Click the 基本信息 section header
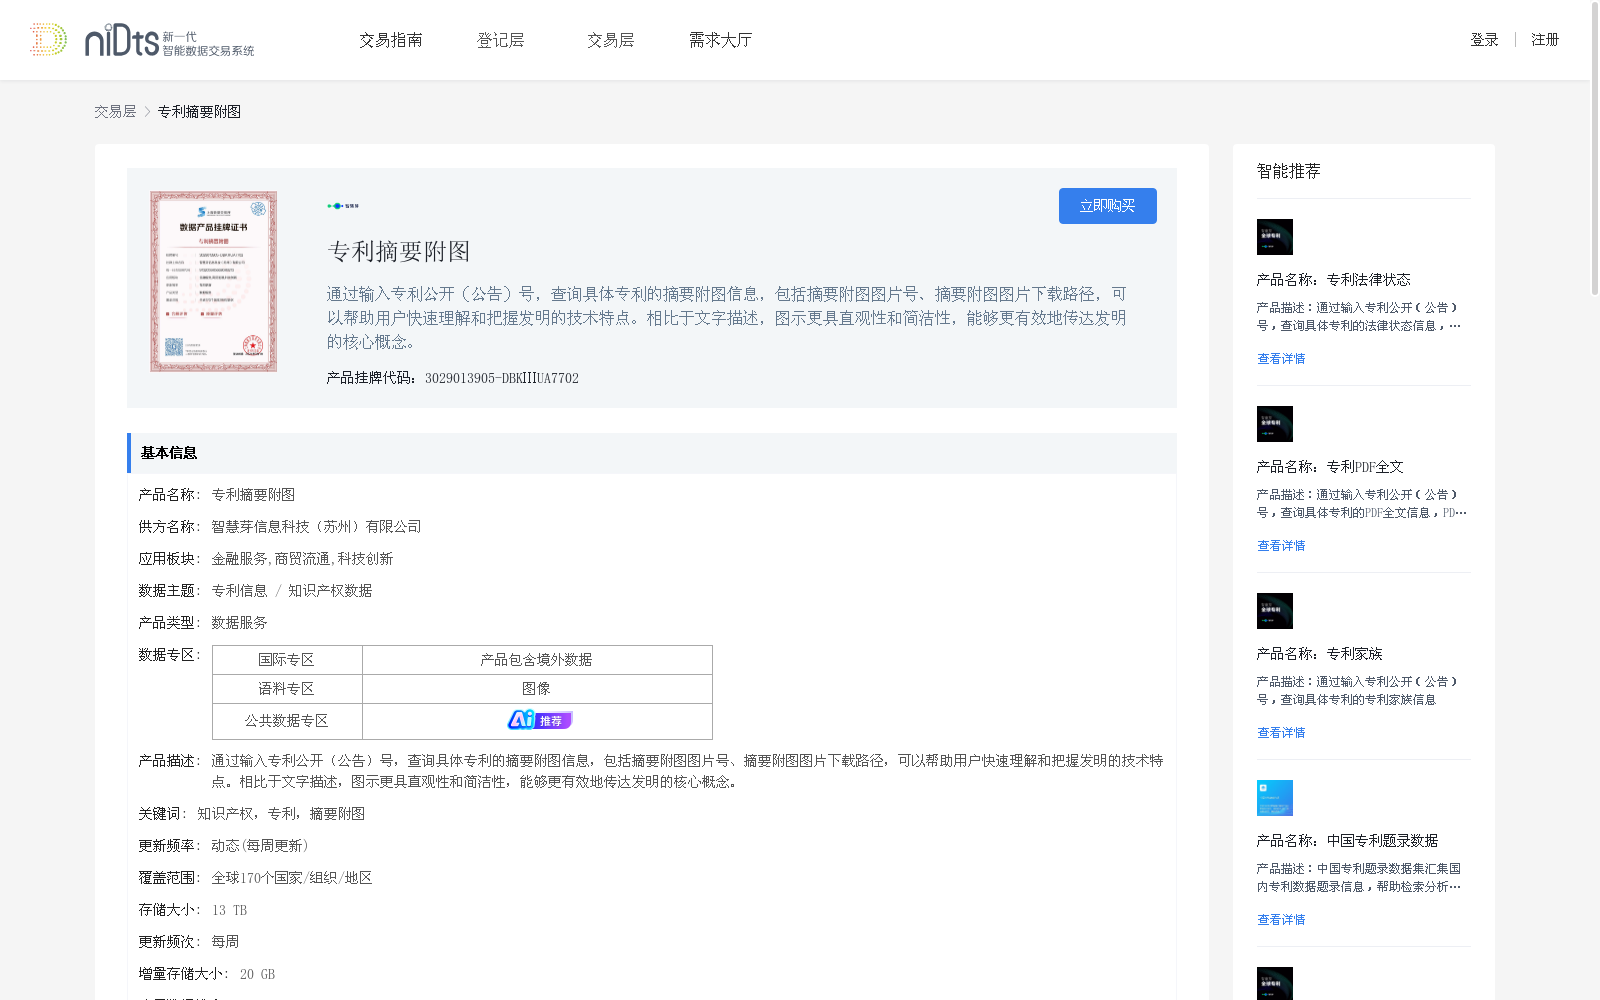This screenshot has width=1600, height=1000. click(652, 453)
